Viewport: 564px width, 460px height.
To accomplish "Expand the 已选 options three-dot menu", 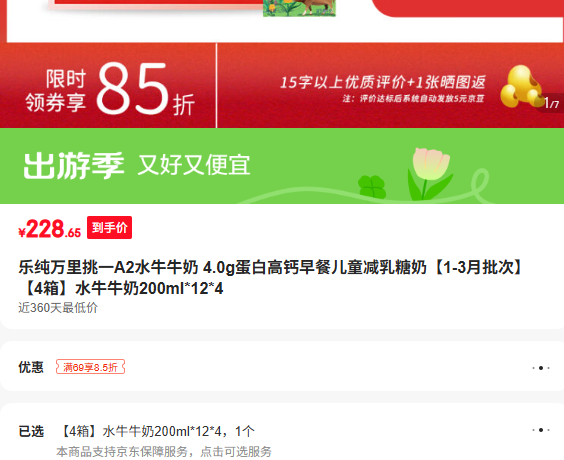I will click(541, 430).
